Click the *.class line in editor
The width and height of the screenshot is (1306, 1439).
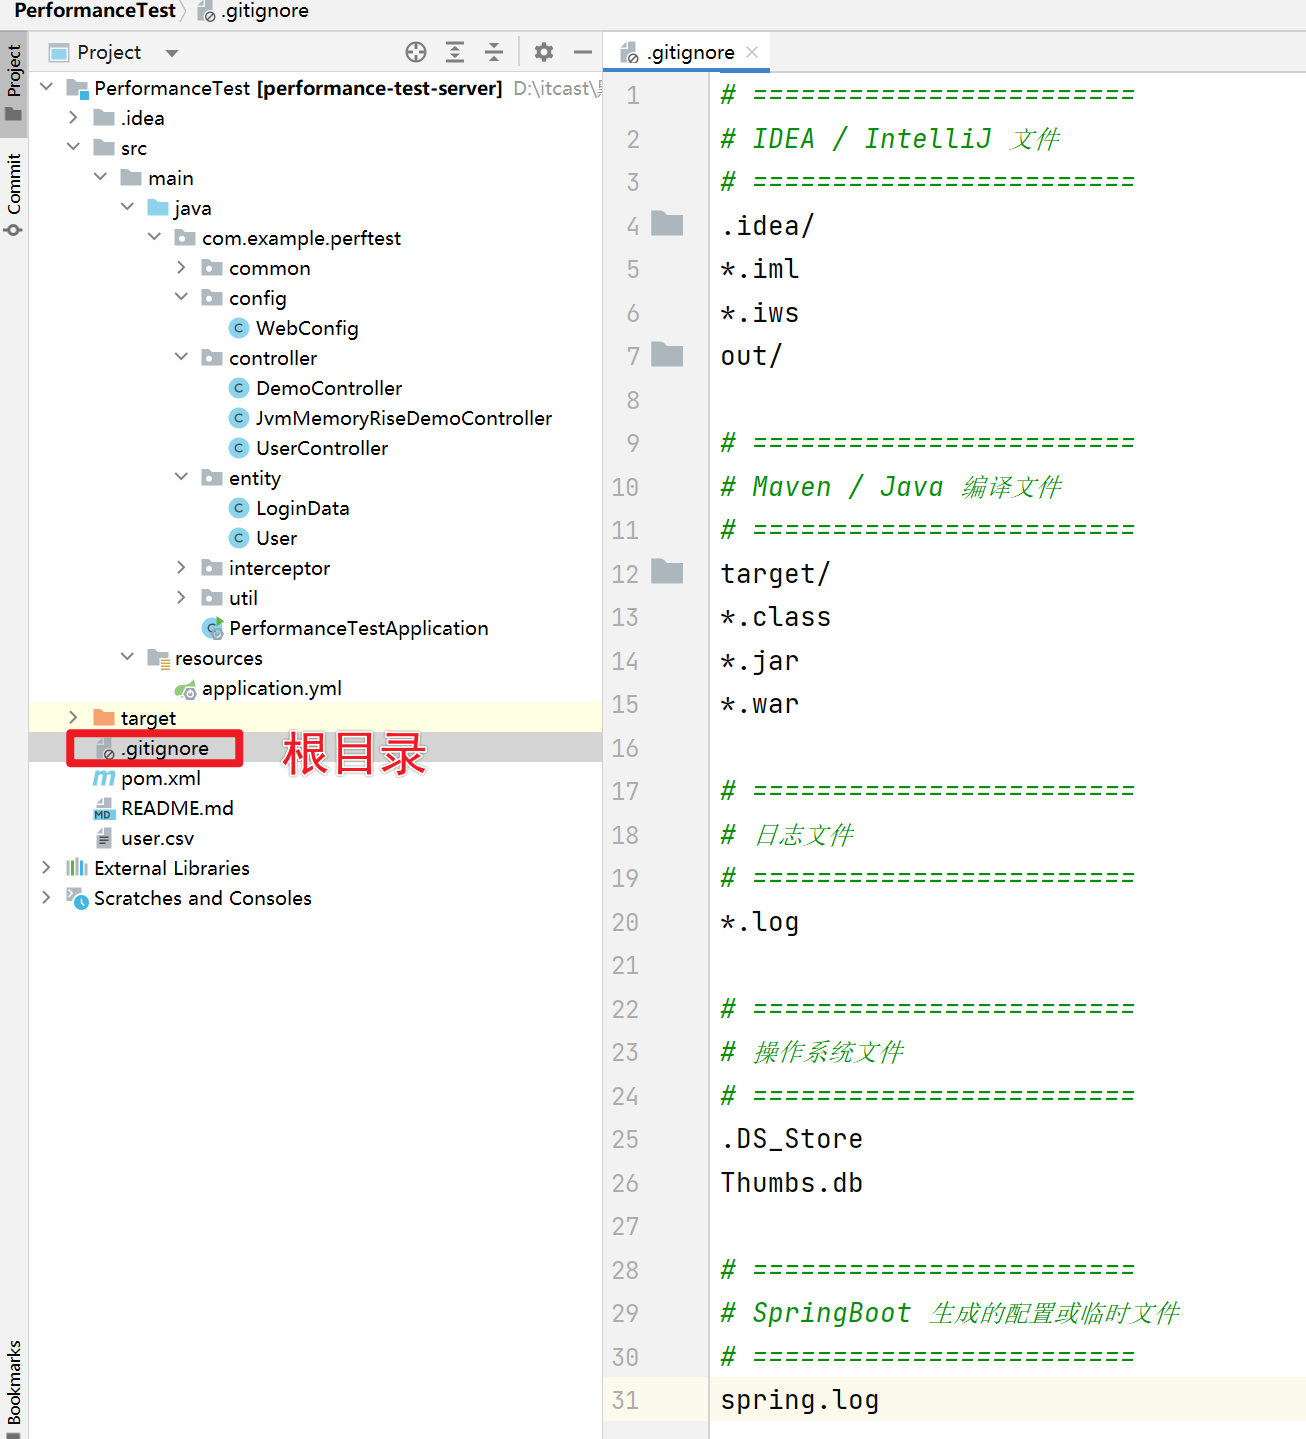click(x=776, y=617)
